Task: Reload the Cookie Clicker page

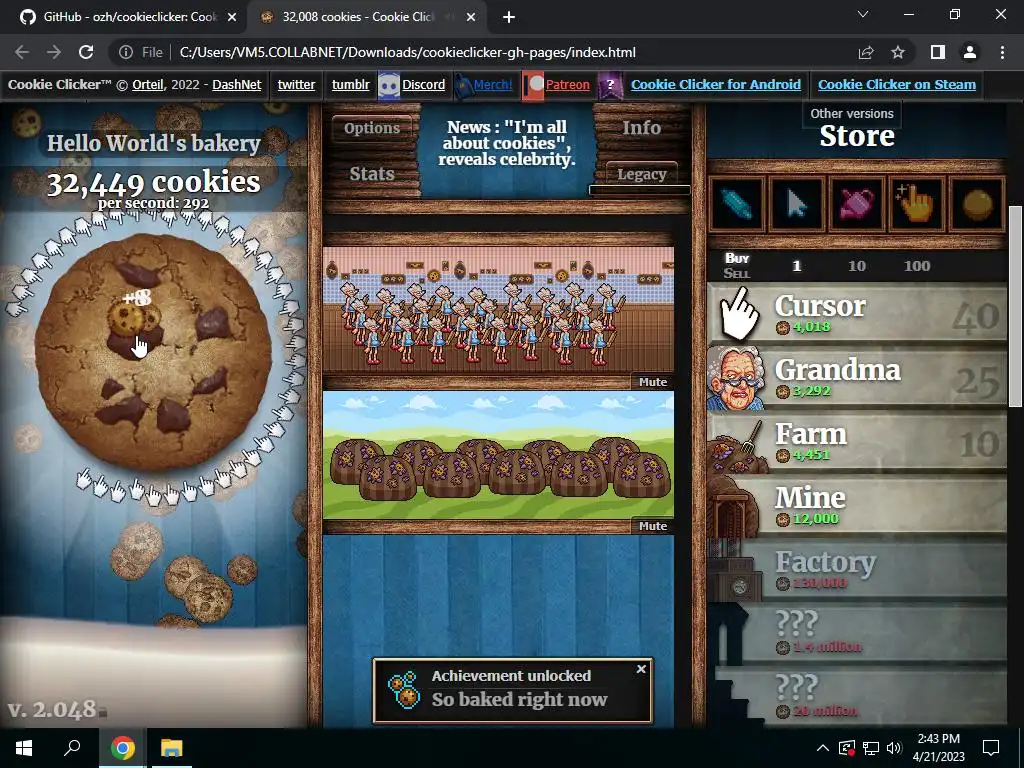Action: point(86,52)
